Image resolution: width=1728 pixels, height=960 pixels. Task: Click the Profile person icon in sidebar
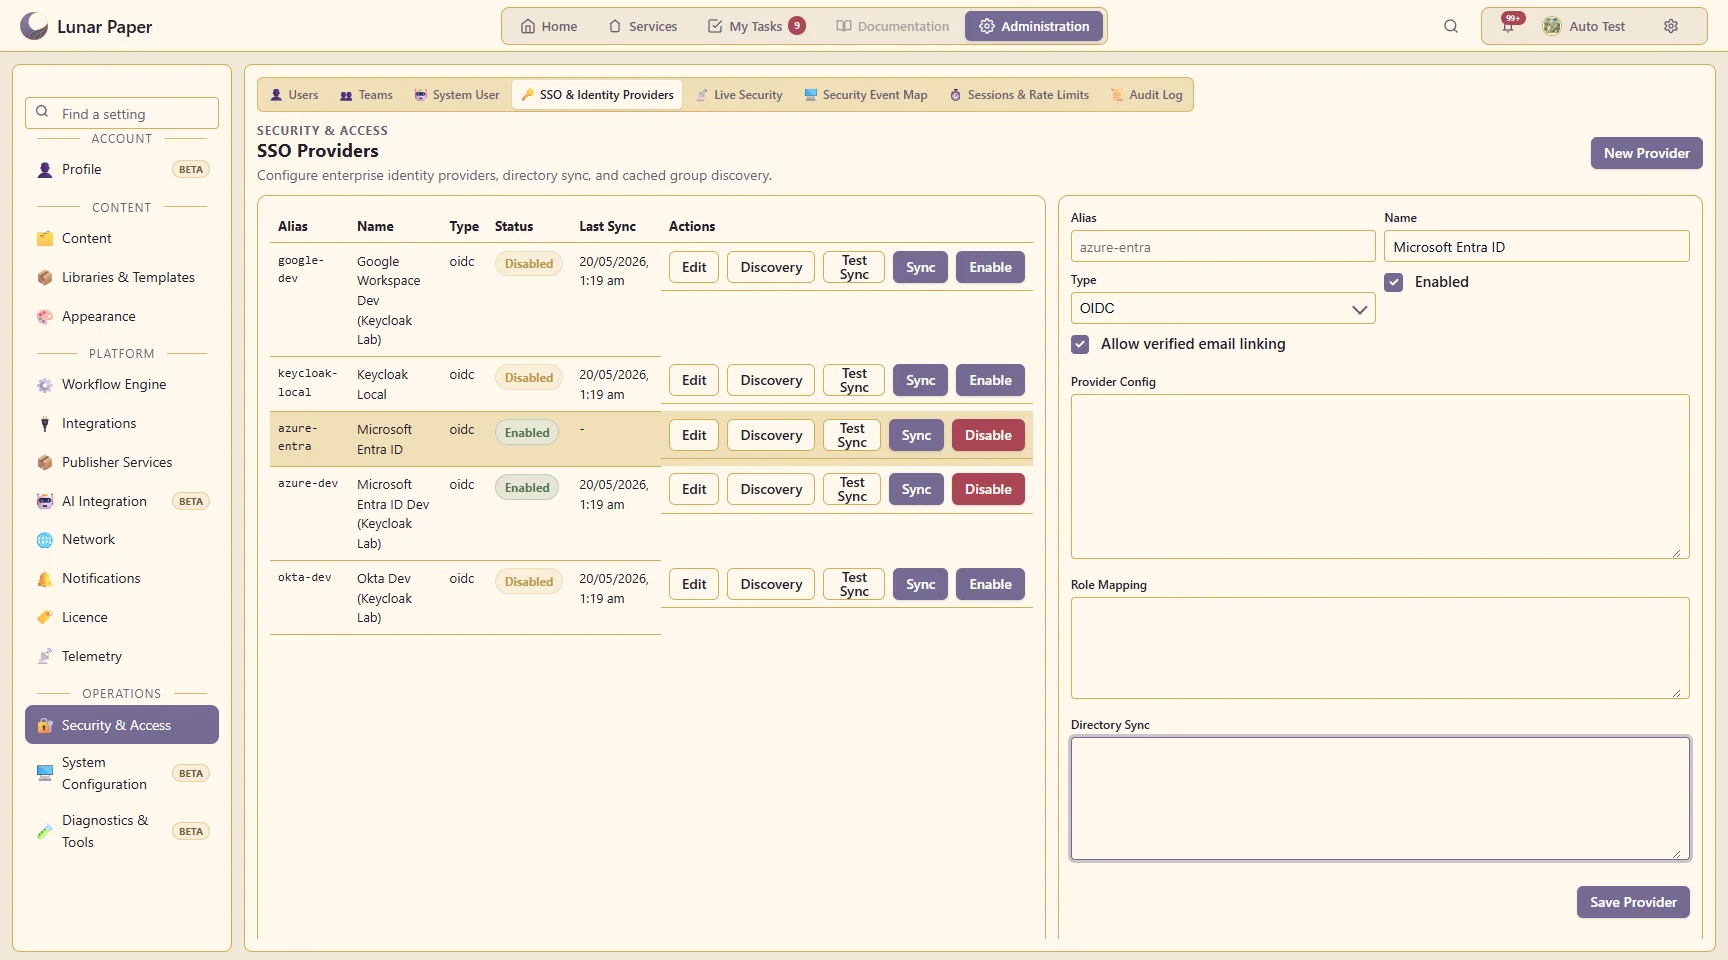click(45, 170)
